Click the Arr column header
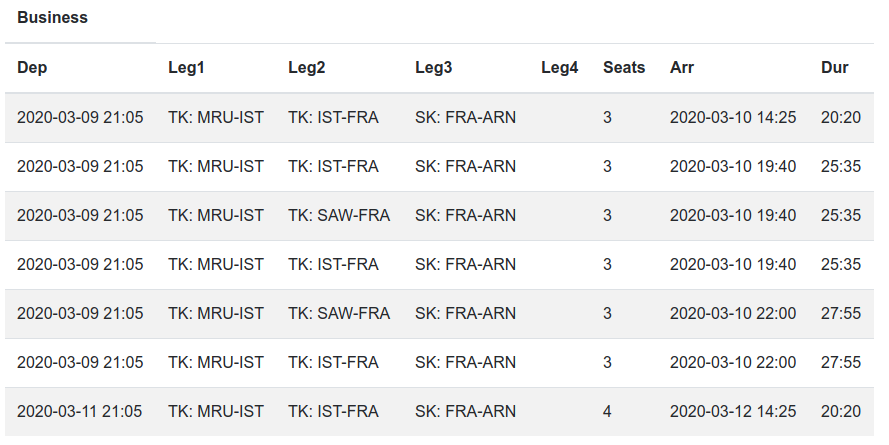Image resolution: width=889 pixels, height=445 pixels. (682, 68)
